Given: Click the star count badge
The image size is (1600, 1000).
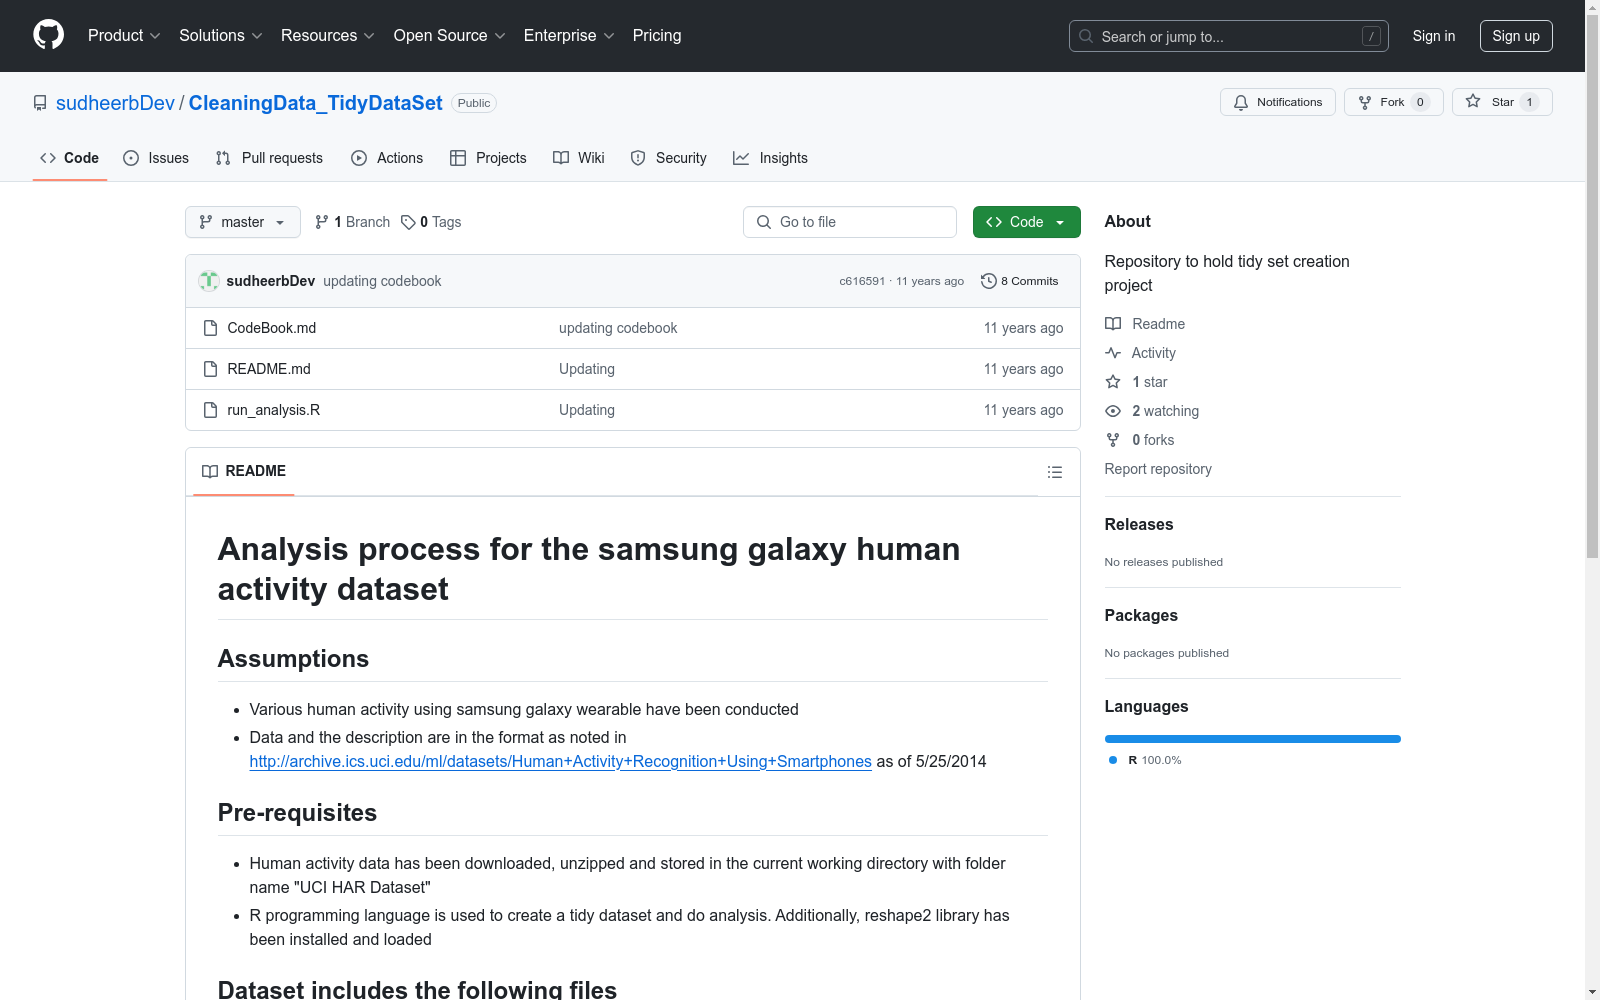Looking at the screenshot, I should pos(1529,102).
